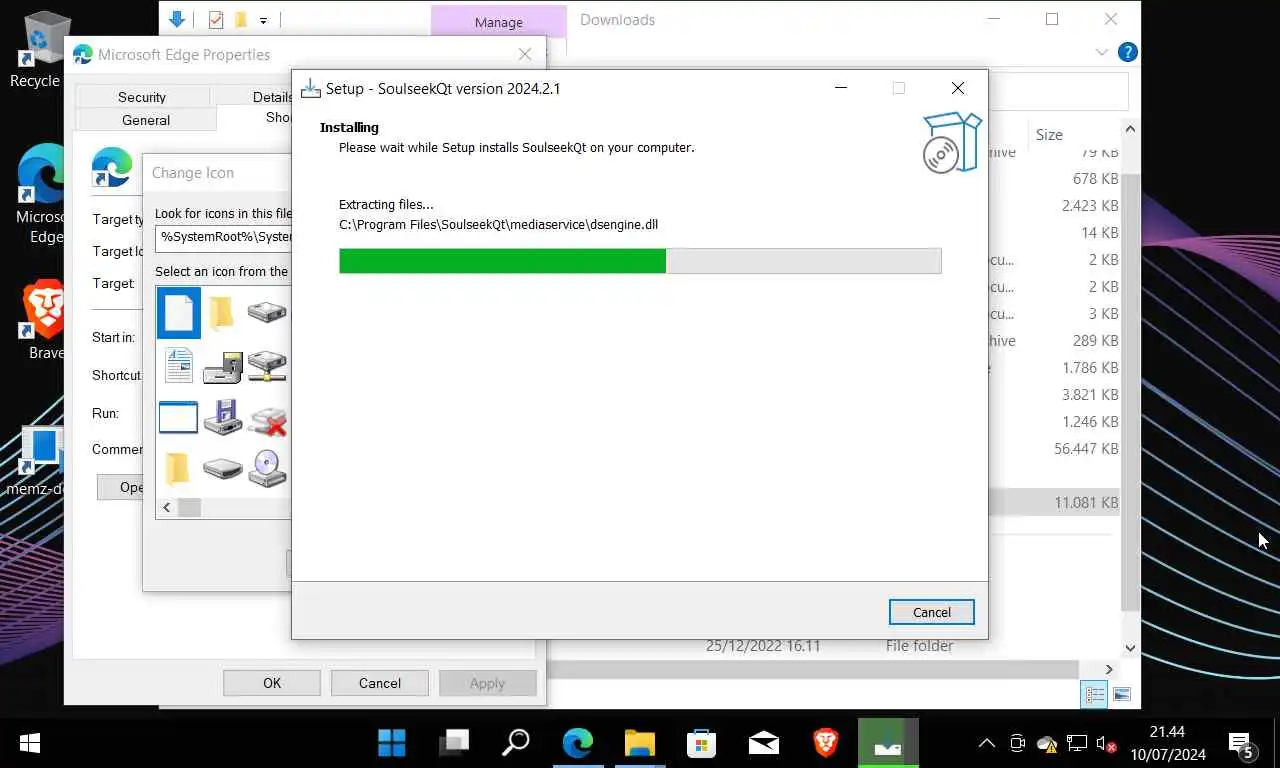Select the network drive icon in Change Icon
Viewport: 1280px width, 768px height.
(x=267, y=366)
